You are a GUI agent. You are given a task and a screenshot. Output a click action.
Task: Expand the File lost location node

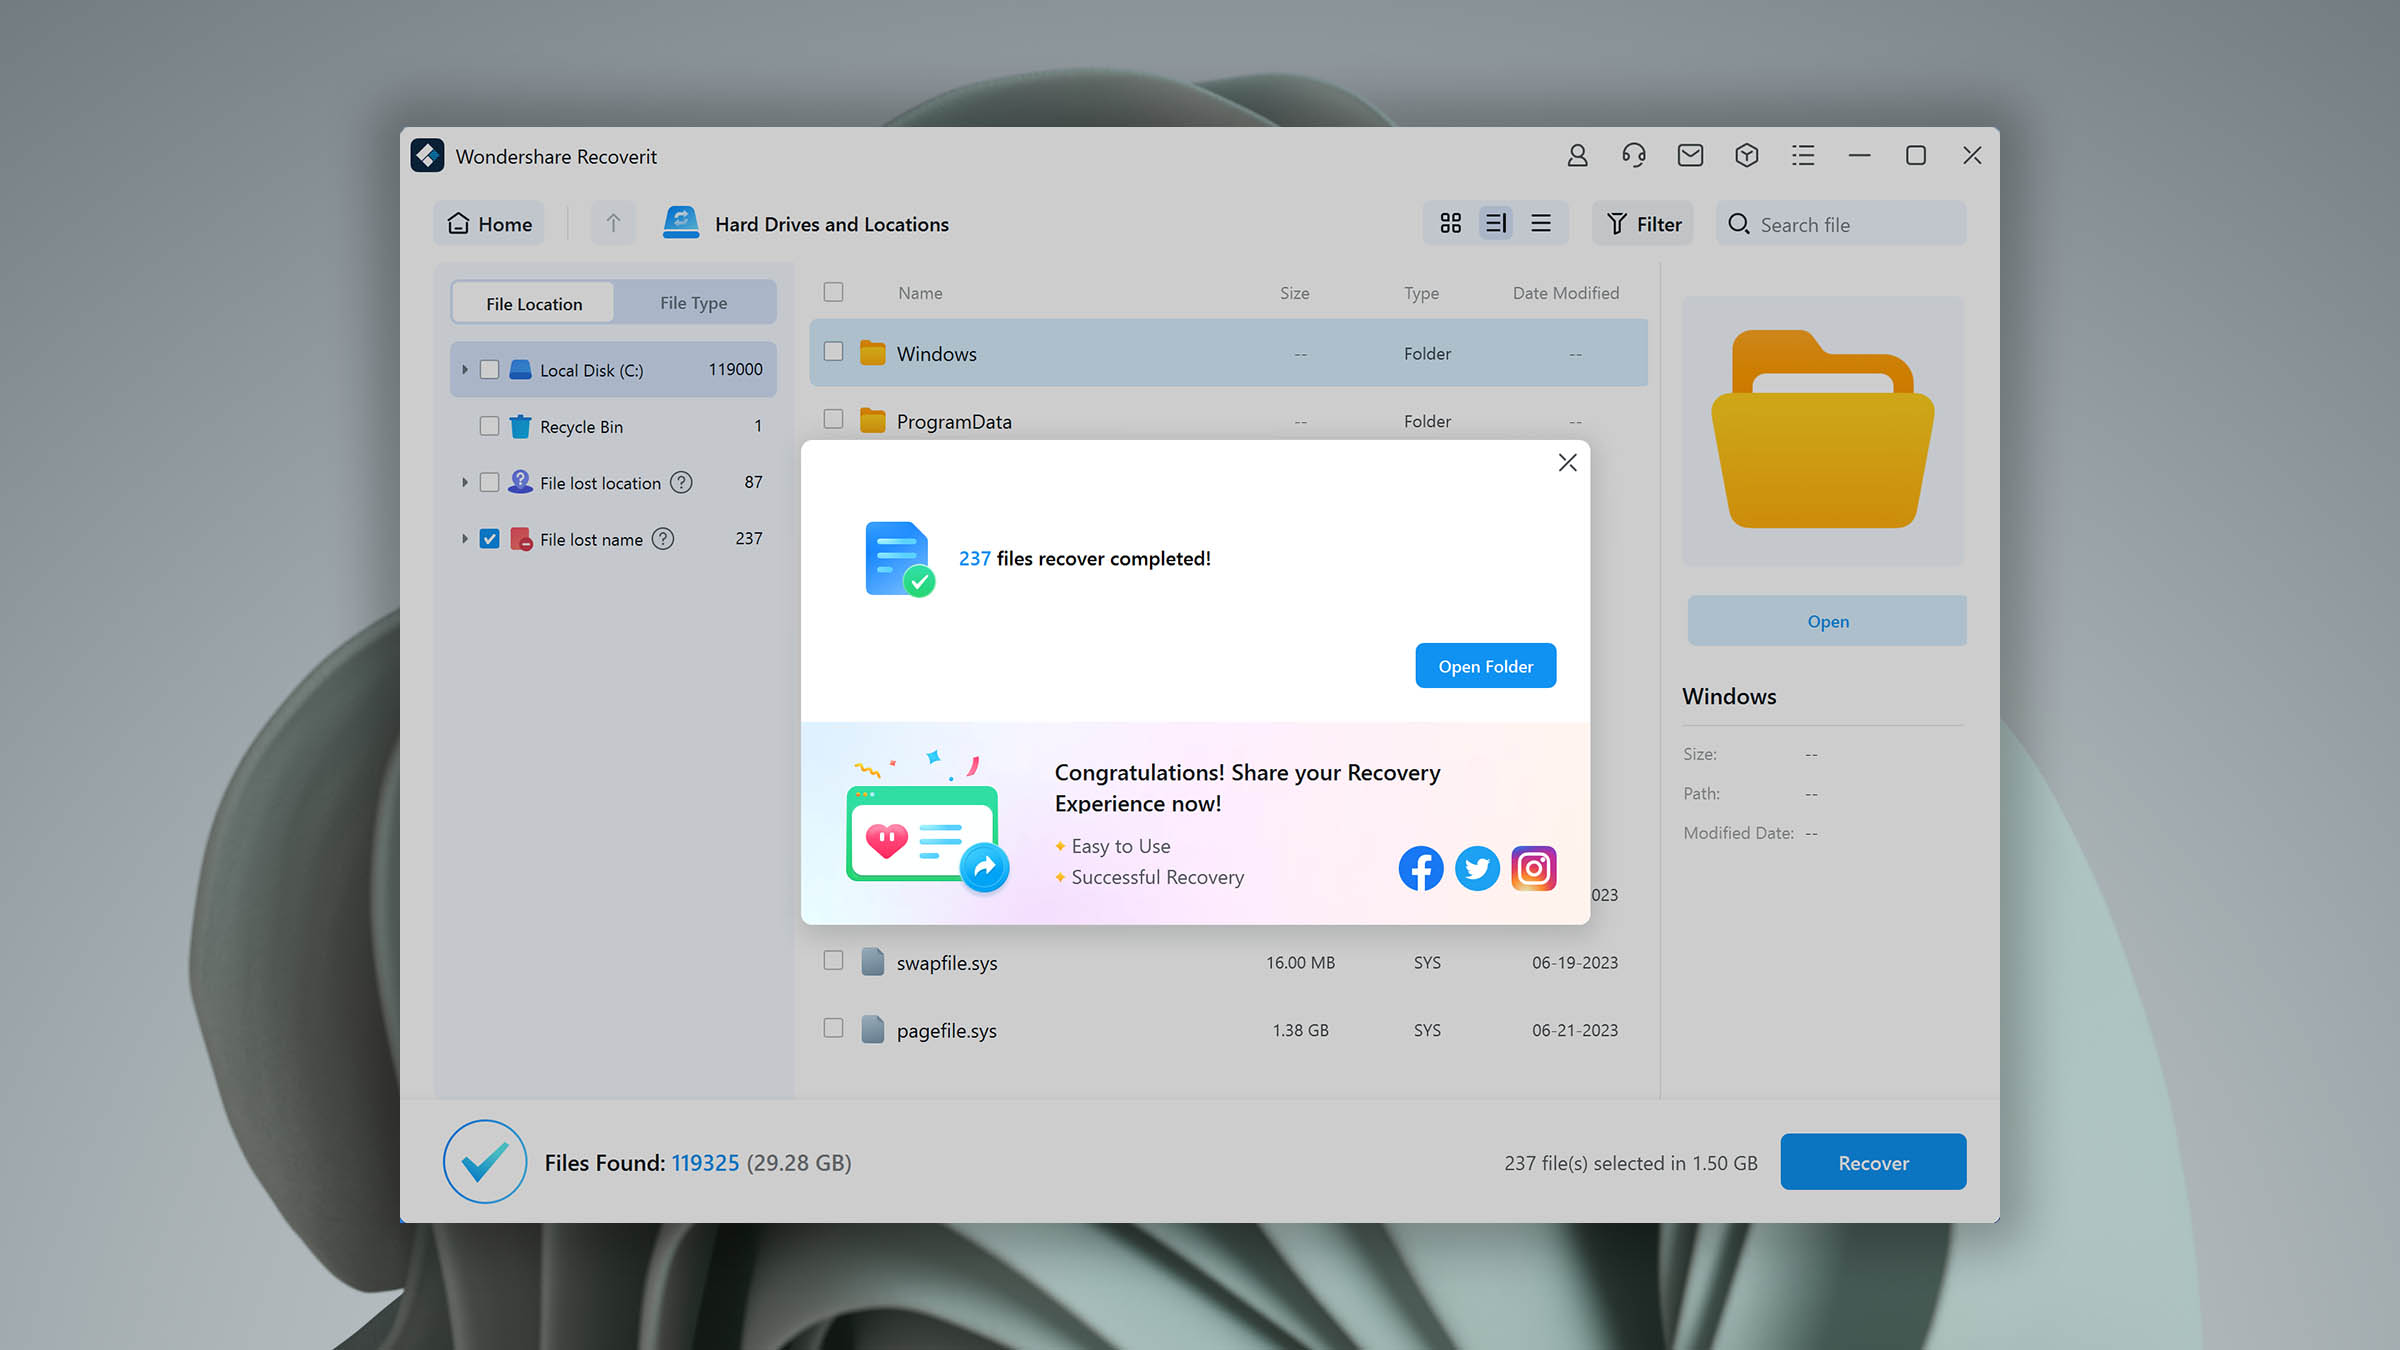(464, 482)
